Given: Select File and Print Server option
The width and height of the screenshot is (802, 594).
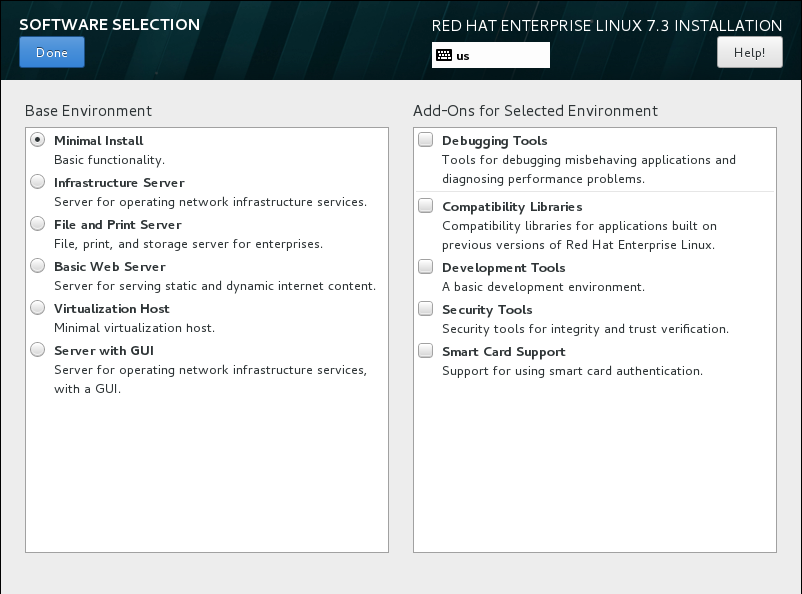Looking at the screenshot, I should [x=37, y=224].
